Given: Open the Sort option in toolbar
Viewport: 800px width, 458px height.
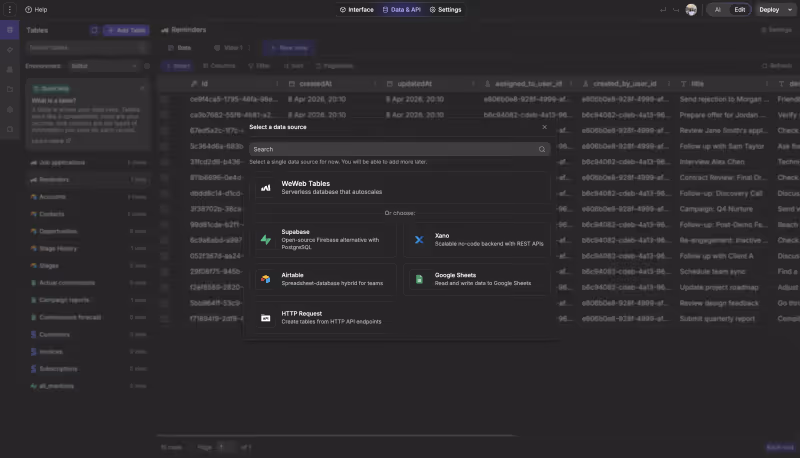Looking at the screenshot, I should 294,66.
